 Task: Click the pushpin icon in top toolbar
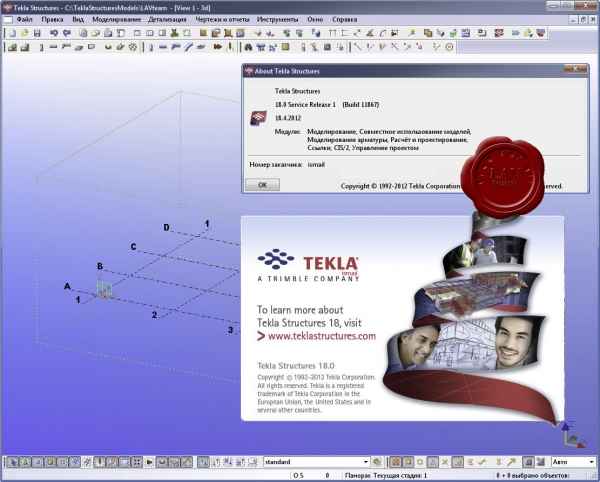(412, 33)
